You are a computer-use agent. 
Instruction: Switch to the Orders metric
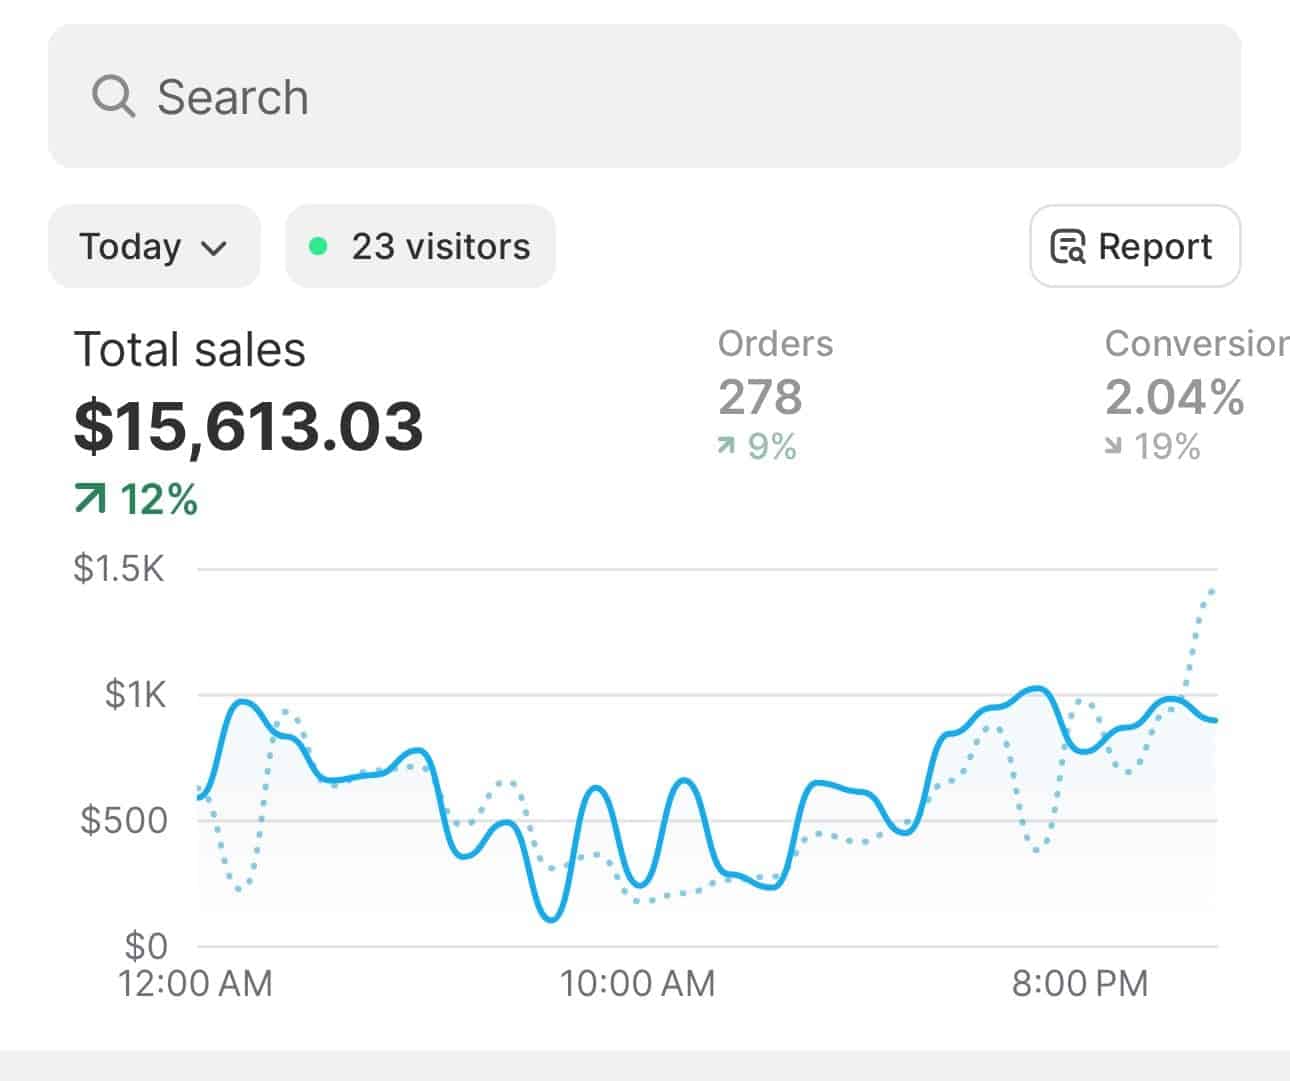775,344
